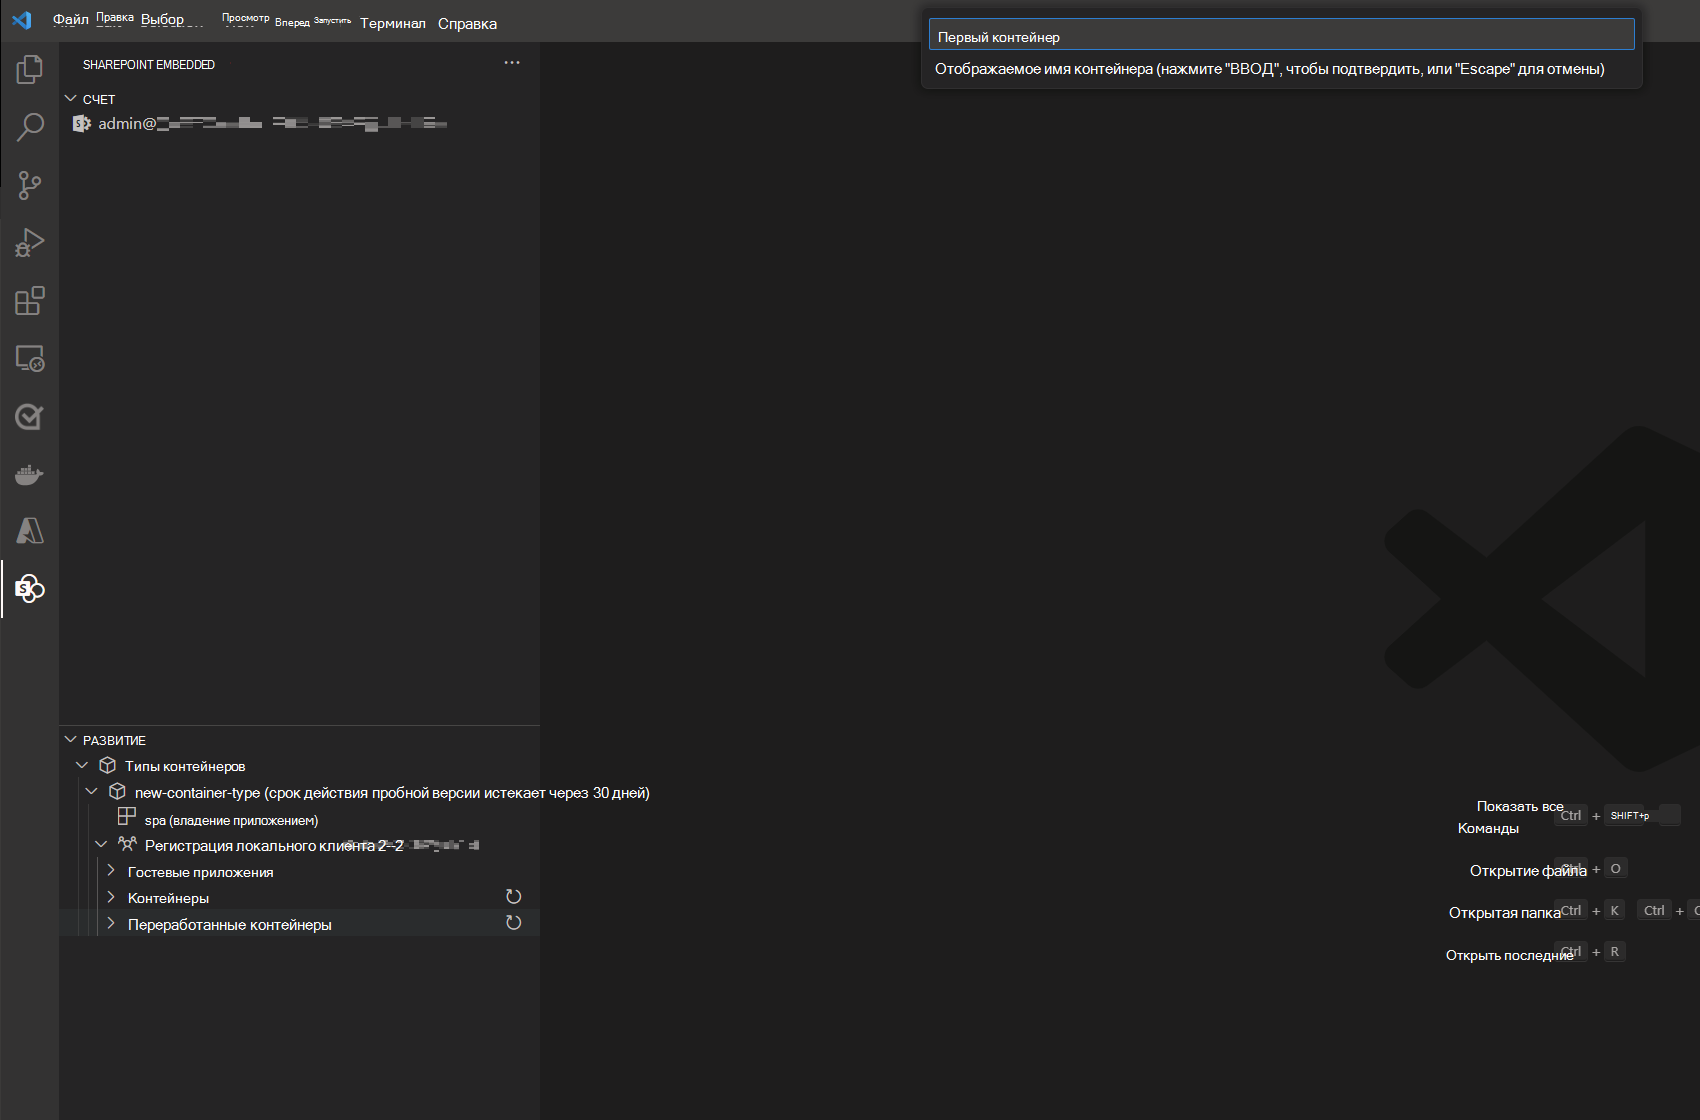Image resolution: width=1700 pixels, height=1120 pixels.
Task: Click the cube icon beside Типы контейнеров
Action: [x=108, y=766]
